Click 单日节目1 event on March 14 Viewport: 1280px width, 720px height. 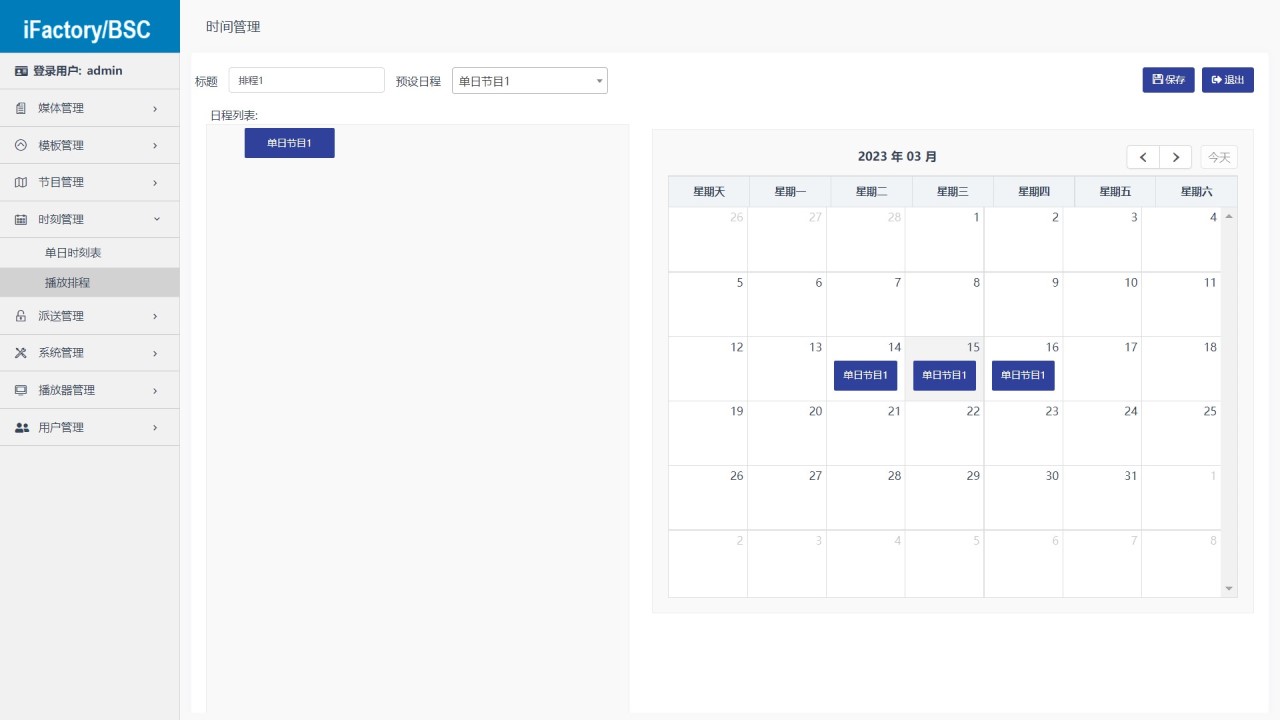pyautogui.click(x=865, y=375)
